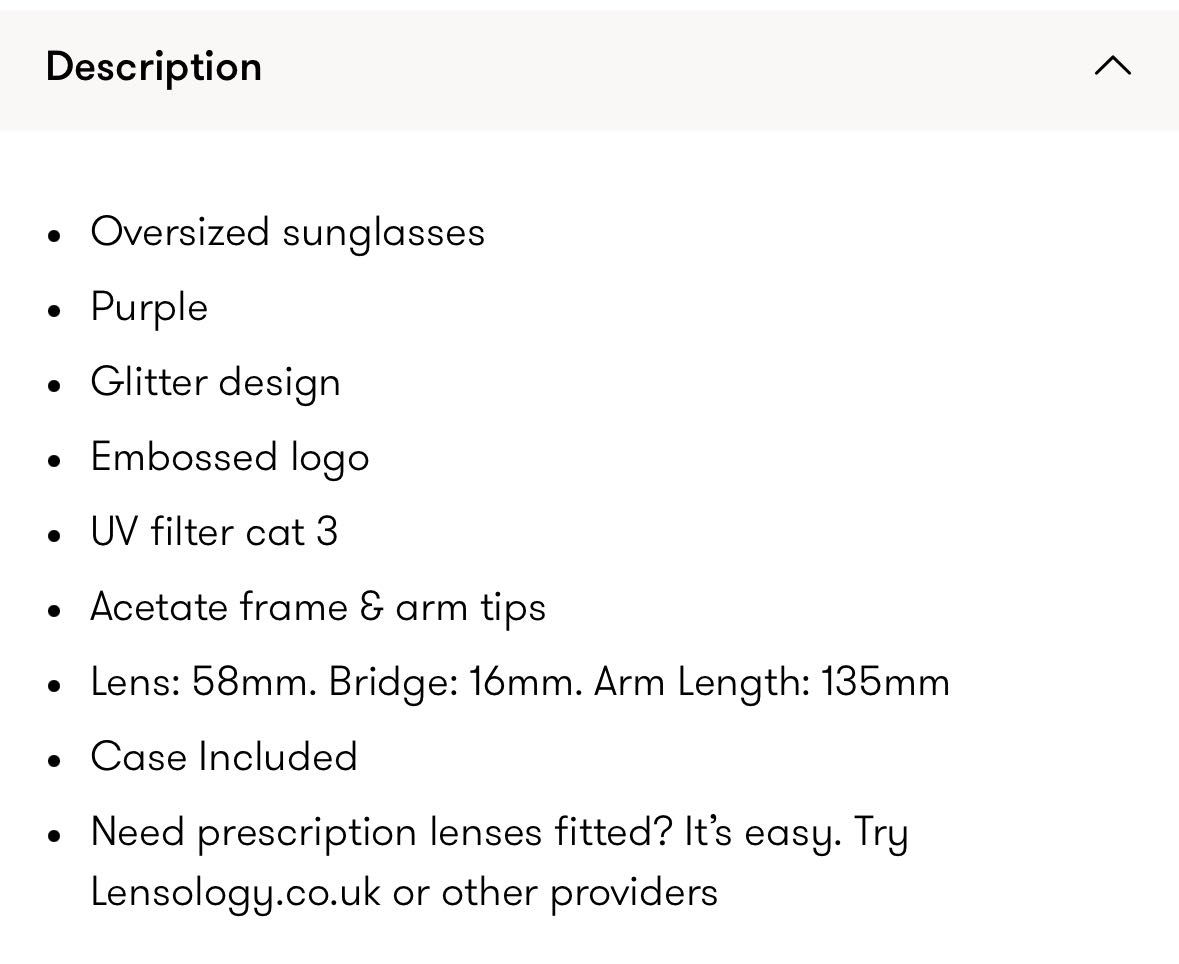Click the bullet dot beside Case Included
Image resolution: width=1179 pixels, height=964 pixels.
pos(53,760)
